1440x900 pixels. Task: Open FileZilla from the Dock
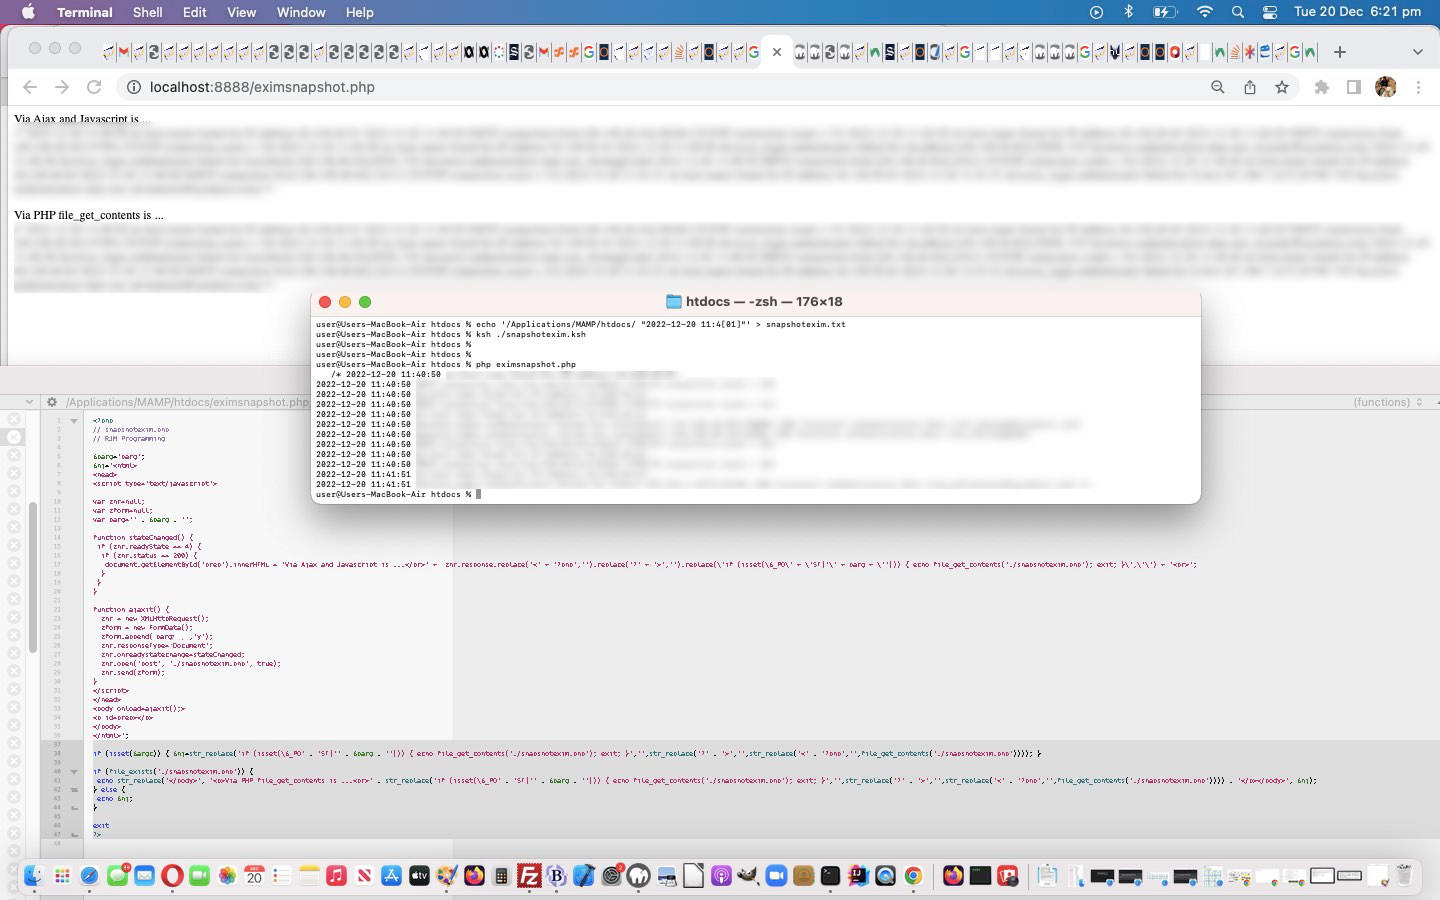tap(529, 876)
